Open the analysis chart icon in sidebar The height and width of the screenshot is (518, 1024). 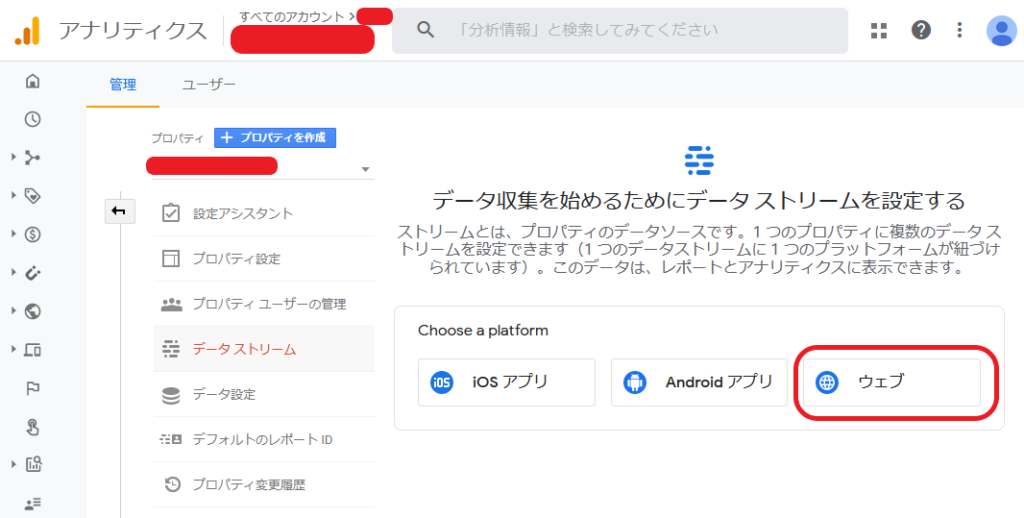pyautogui.click(x=33, y=465)
